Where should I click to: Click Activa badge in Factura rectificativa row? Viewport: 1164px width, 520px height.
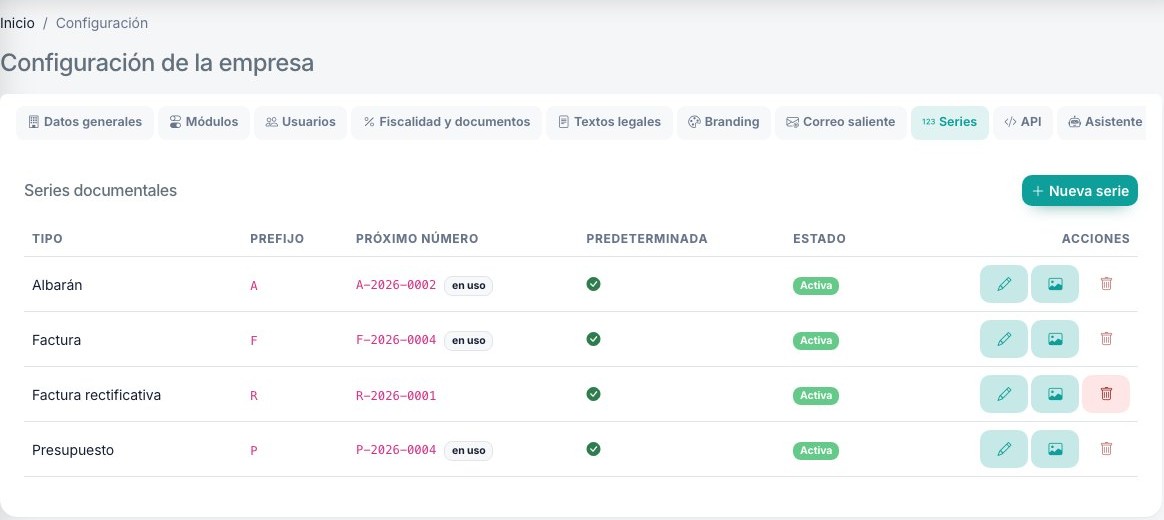point(816,396)
